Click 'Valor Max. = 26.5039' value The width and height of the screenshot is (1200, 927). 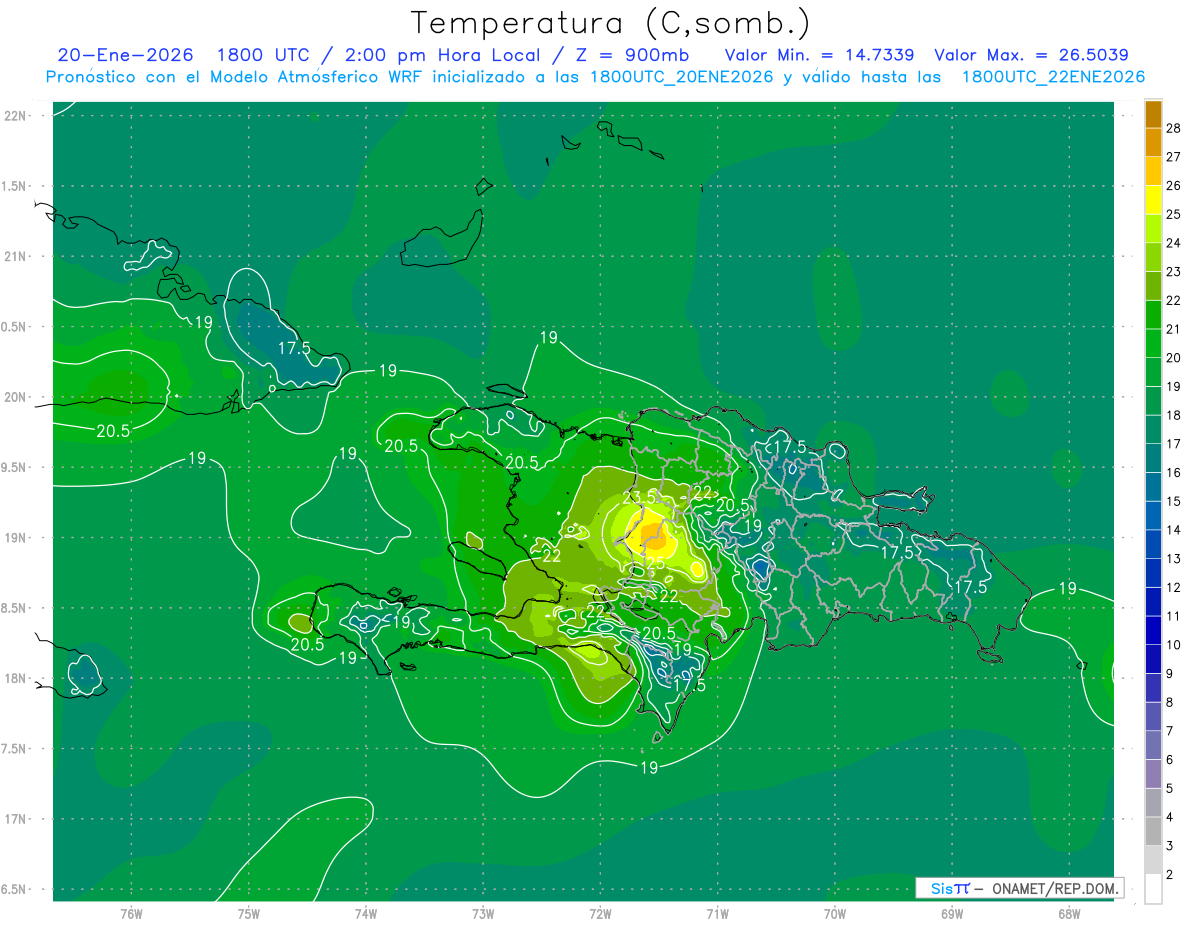[1031, 55]
